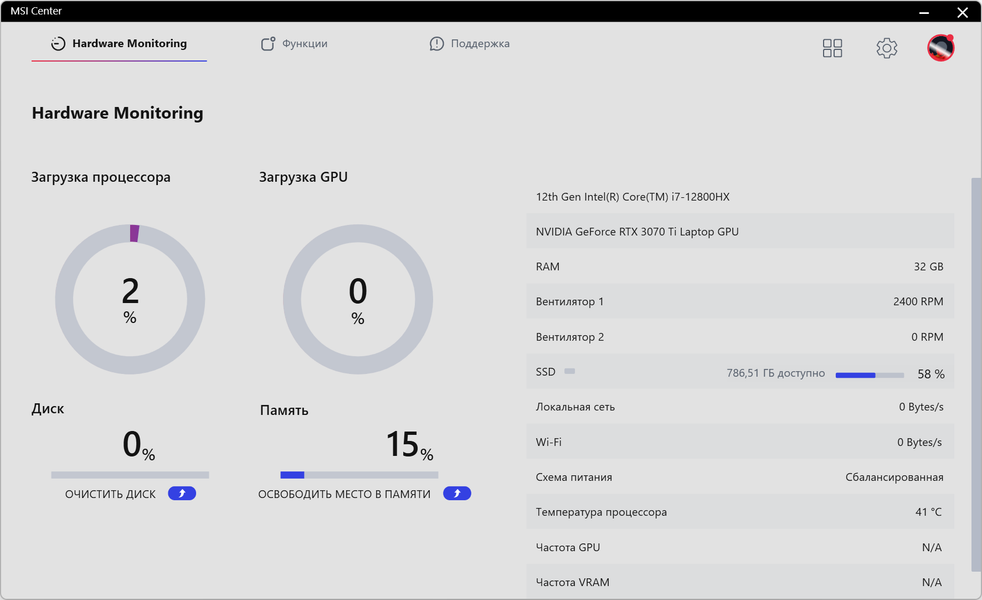Click the Диск usage bar
The image size is (982, 600).
coord(130,475)
